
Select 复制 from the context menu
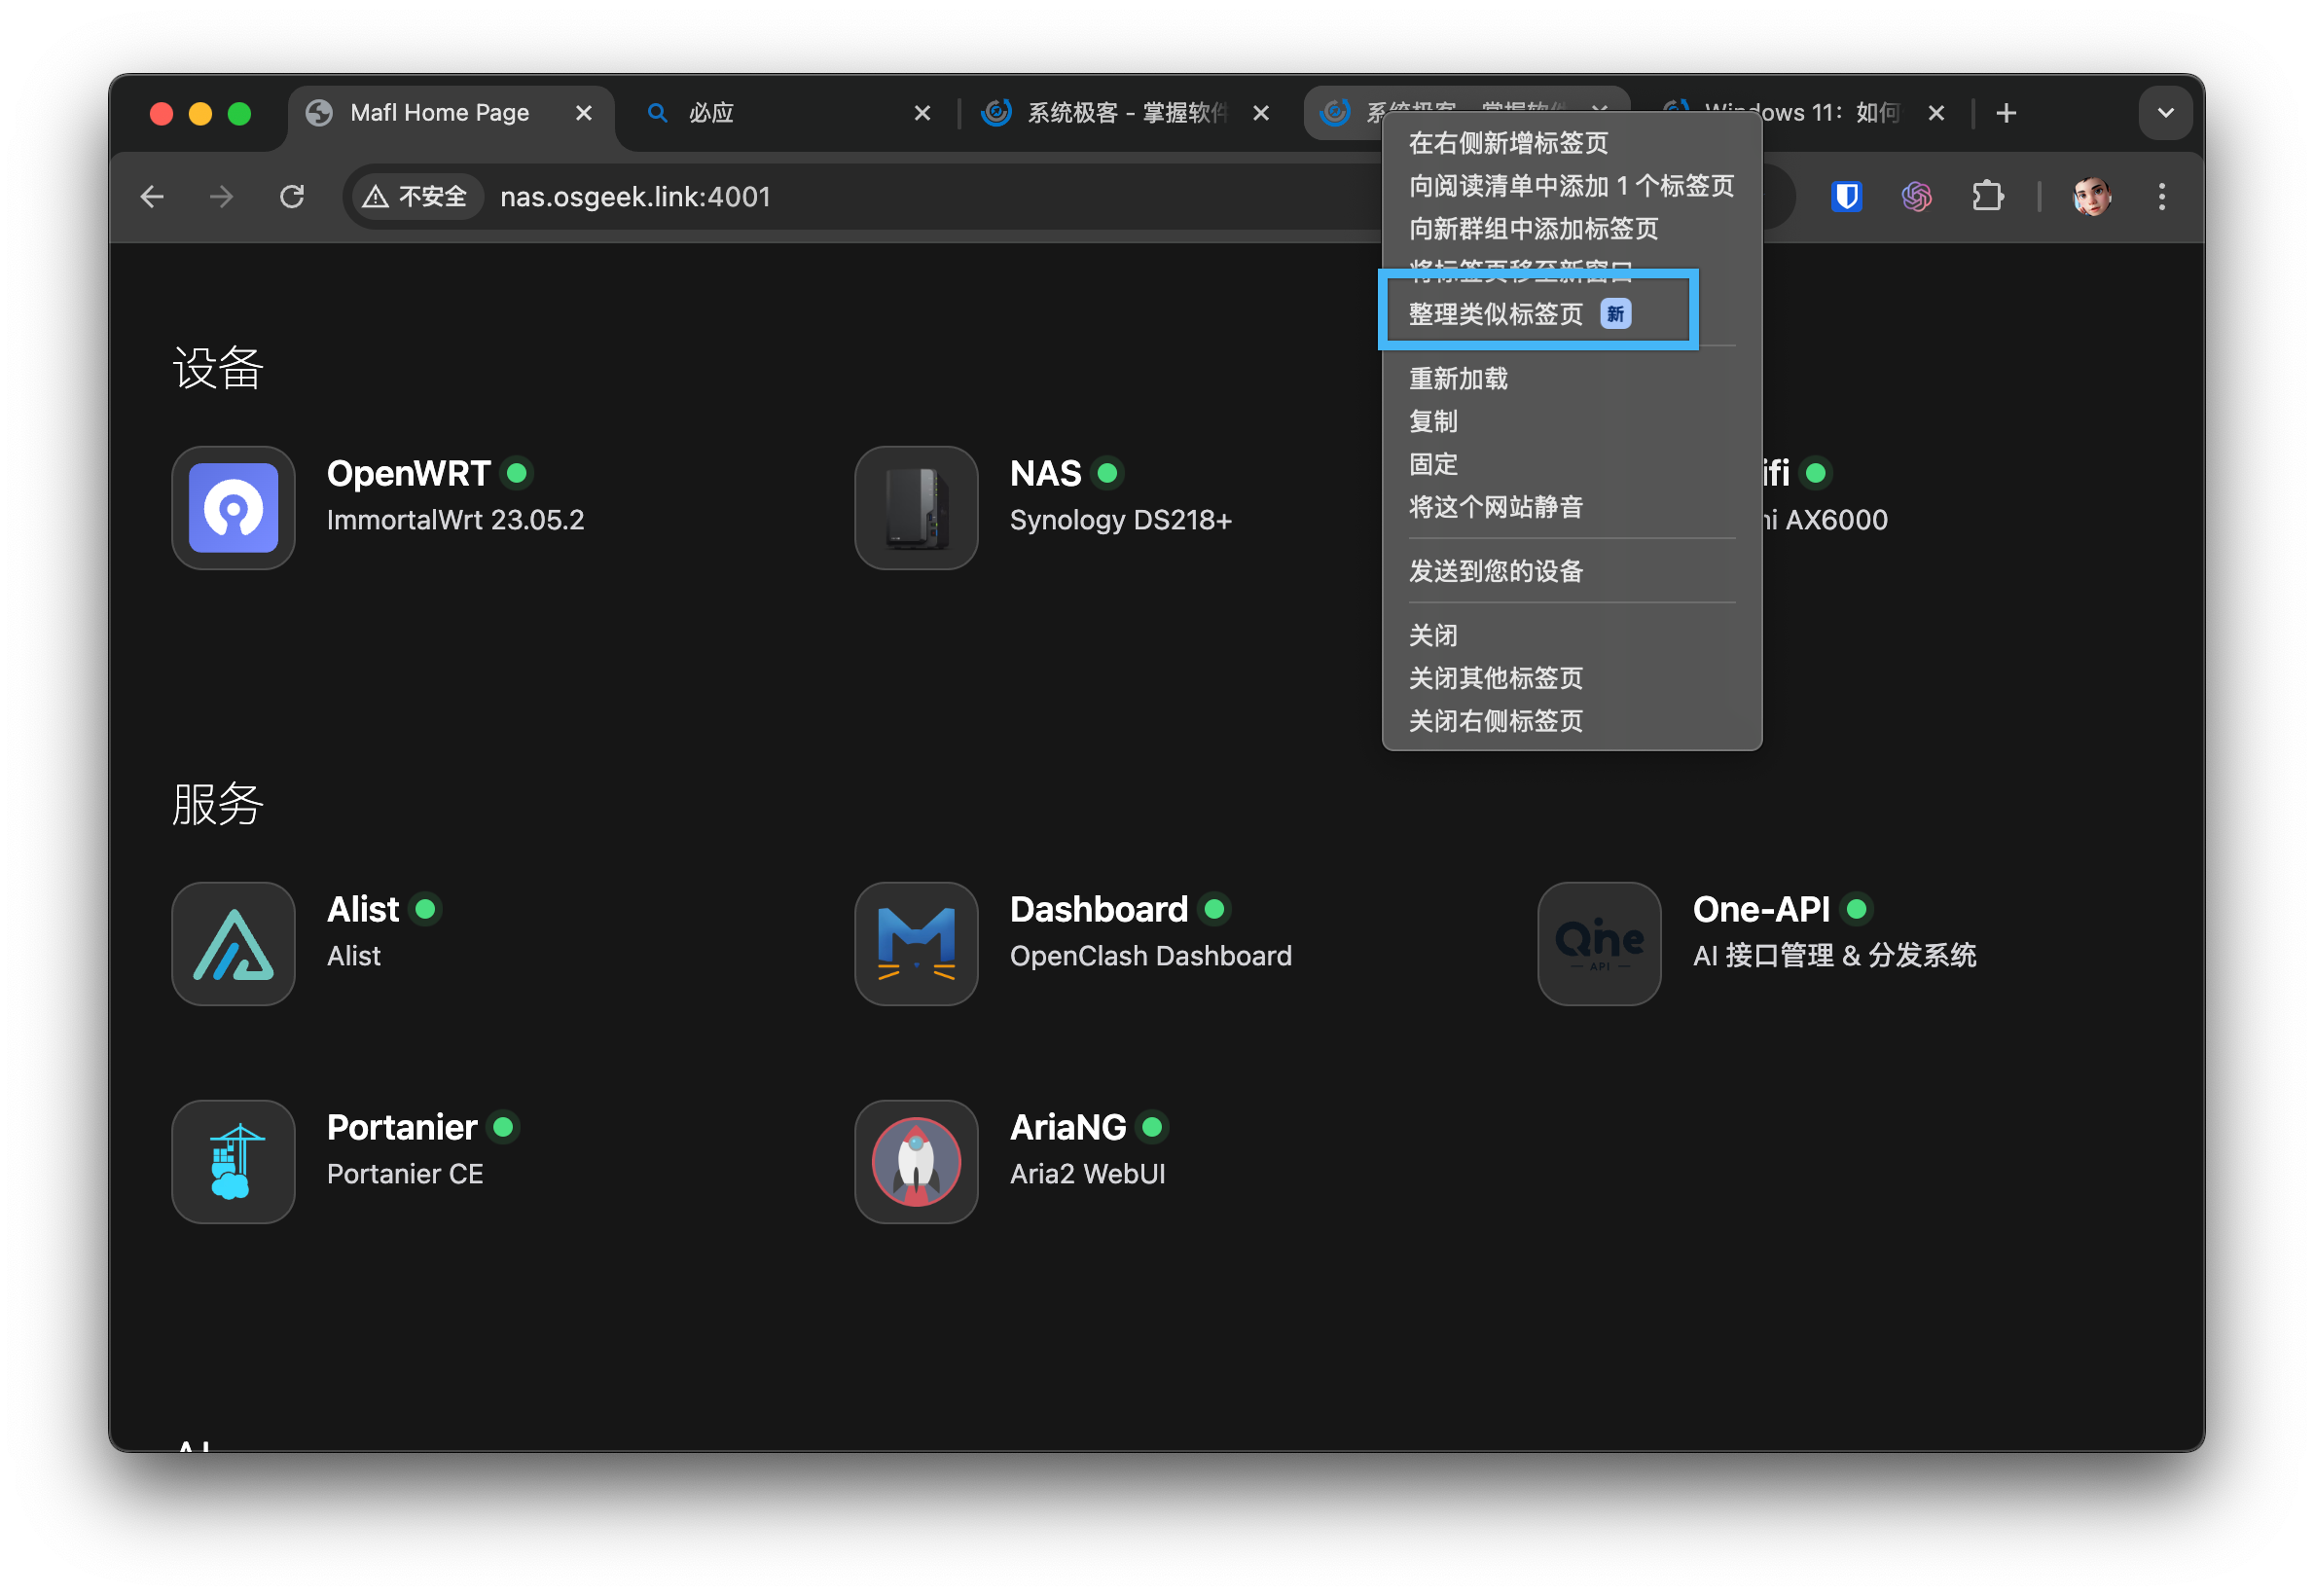tap(1572, 422)
